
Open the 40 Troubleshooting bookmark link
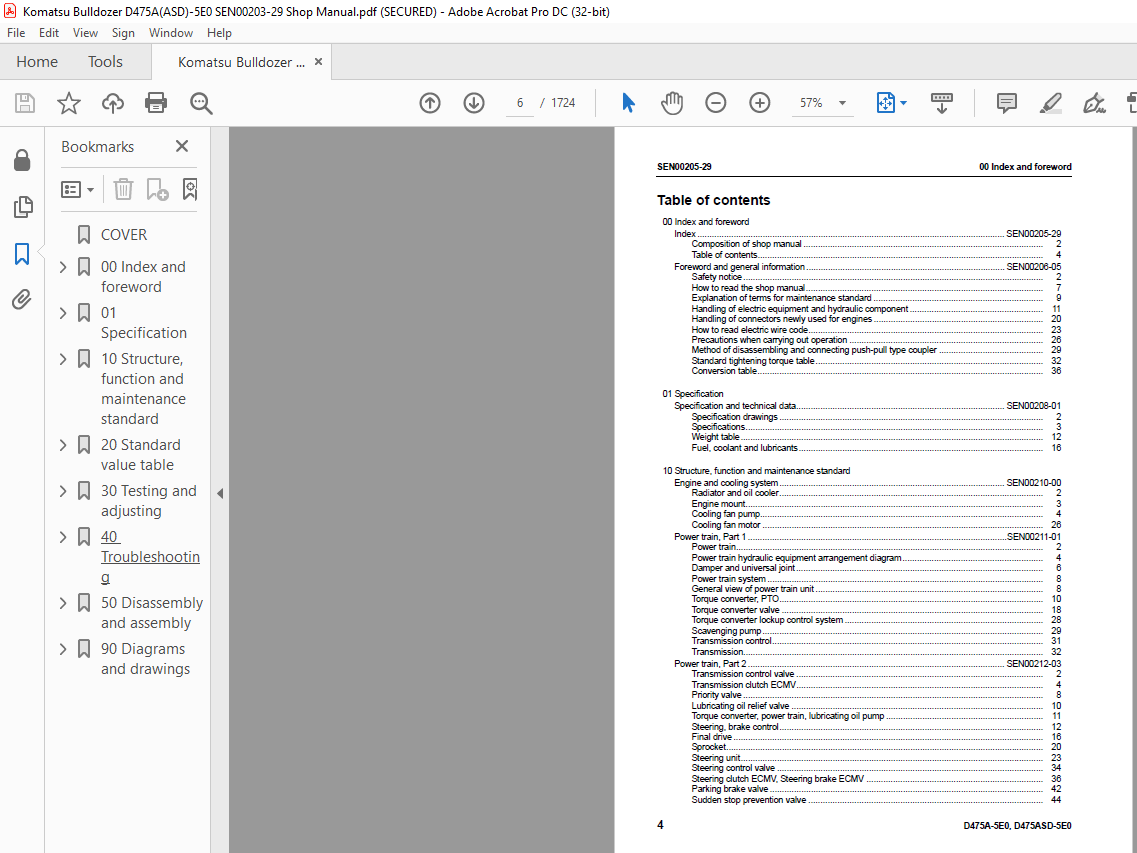(x=150, y=556)
